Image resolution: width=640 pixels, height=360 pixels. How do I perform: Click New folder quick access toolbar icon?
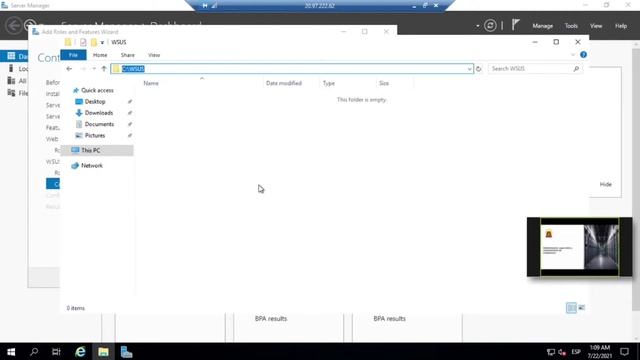pos(94,42)
